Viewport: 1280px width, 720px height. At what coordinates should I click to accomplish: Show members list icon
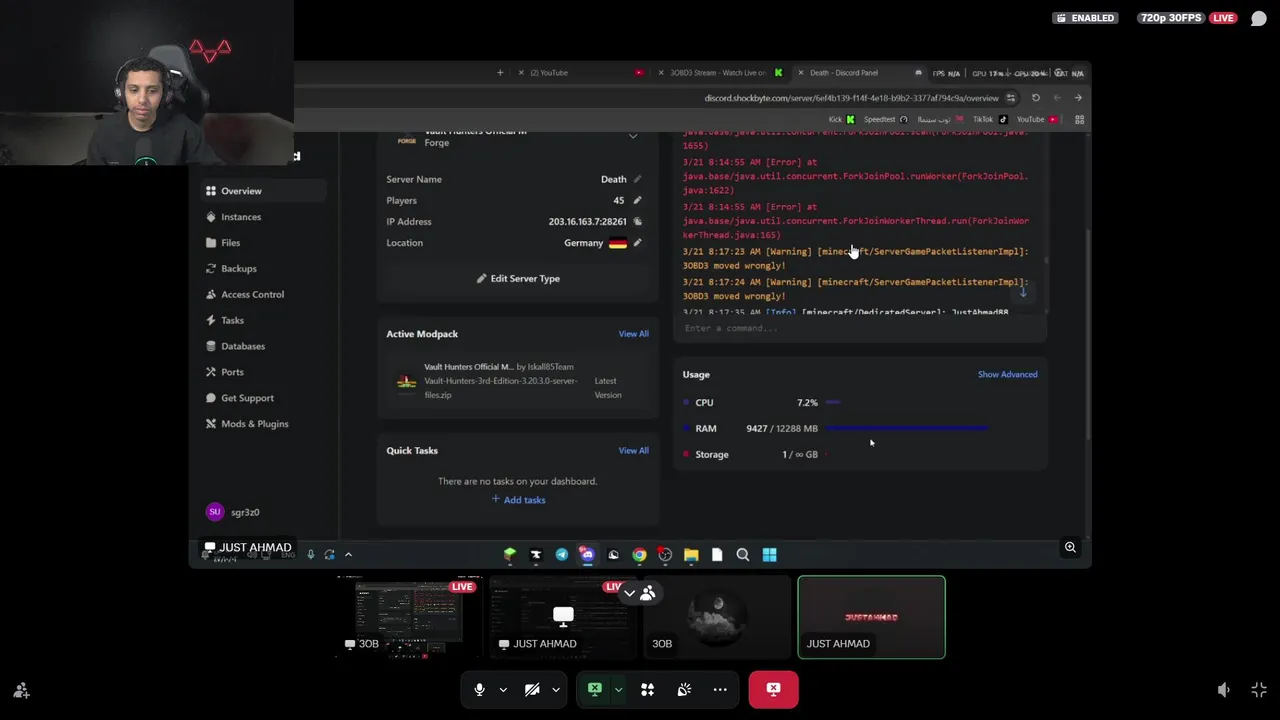pos(648,593)
